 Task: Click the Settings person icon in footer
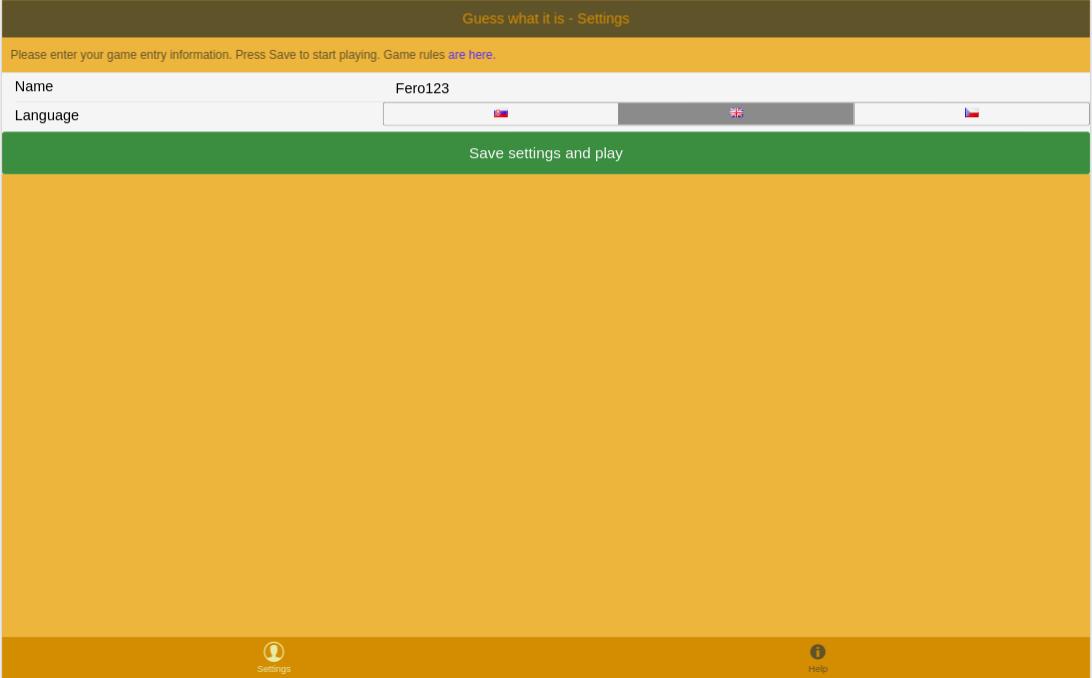click(274, 651)
